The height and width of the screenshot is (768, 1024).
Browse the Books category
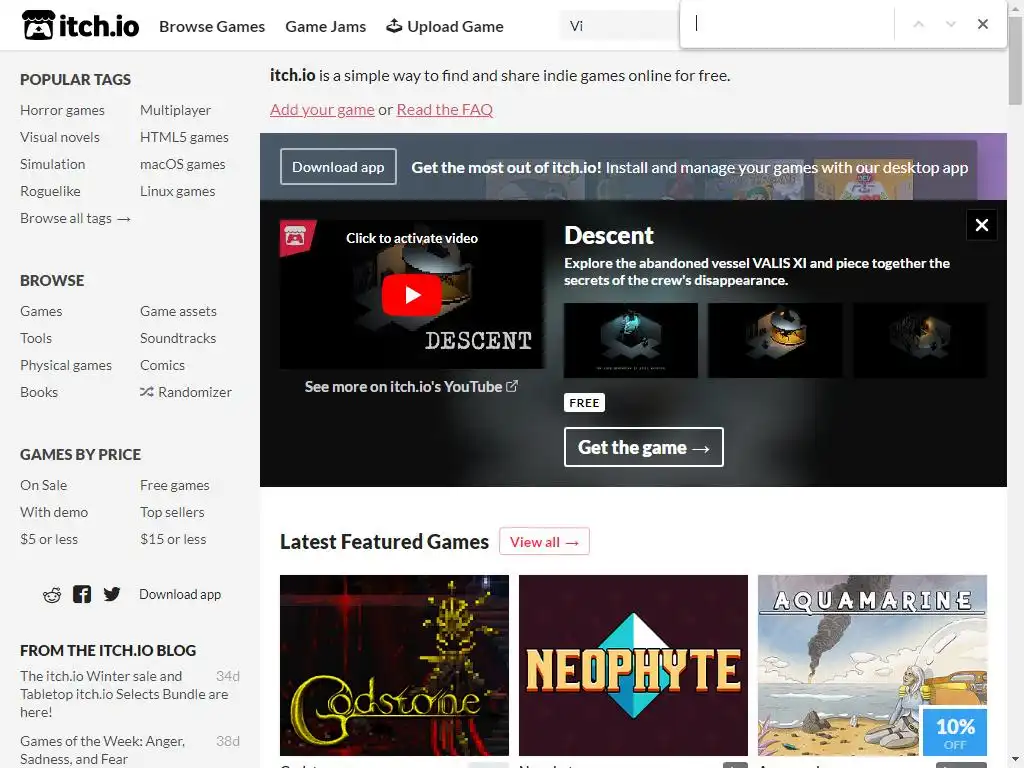pos(39,392)
